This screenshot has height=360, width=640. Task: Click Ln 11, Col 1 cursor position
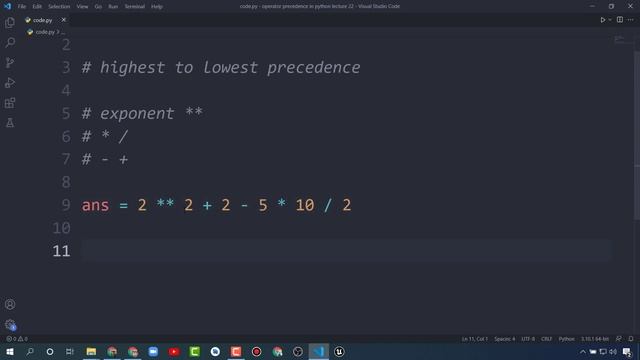click(475, 339)
